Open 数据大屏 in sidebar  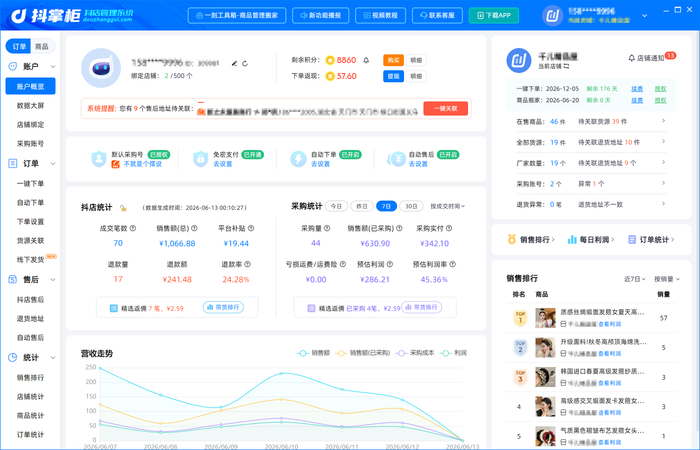30,105
